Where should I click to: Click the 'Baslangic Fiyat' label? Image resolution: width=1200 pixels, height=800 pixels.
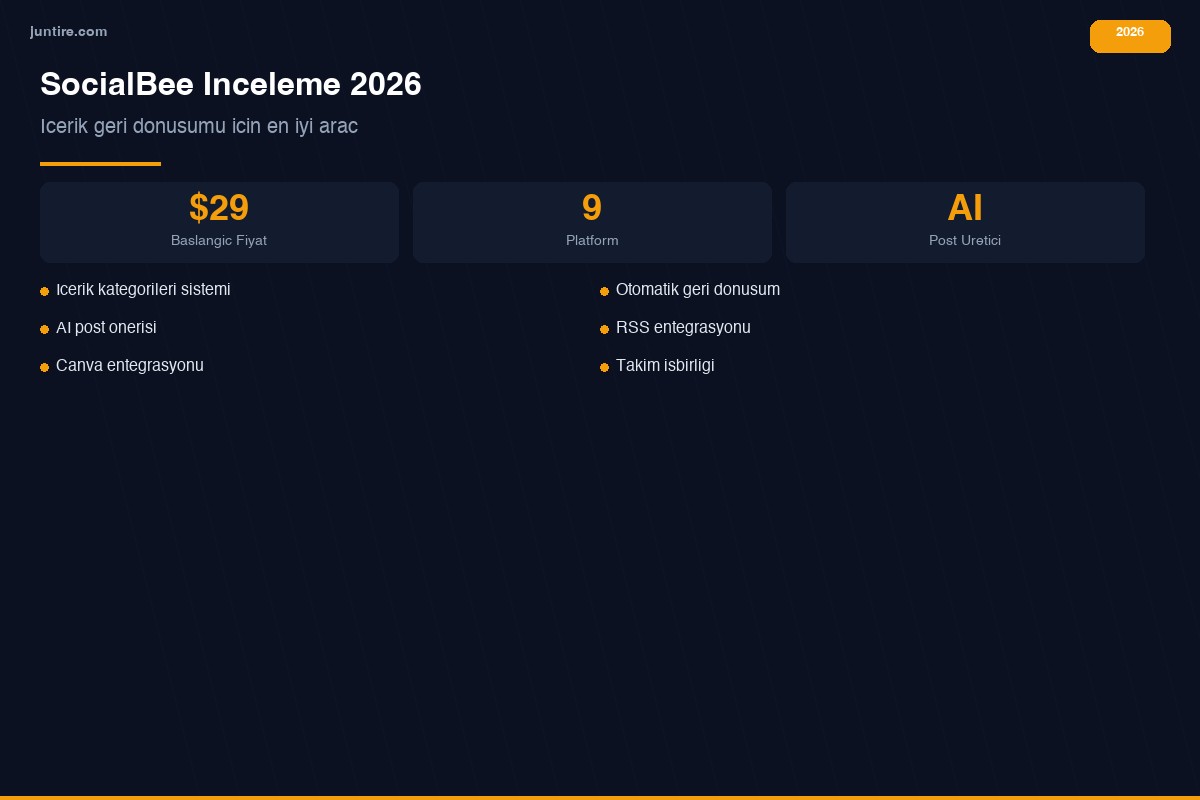point(219,241)
